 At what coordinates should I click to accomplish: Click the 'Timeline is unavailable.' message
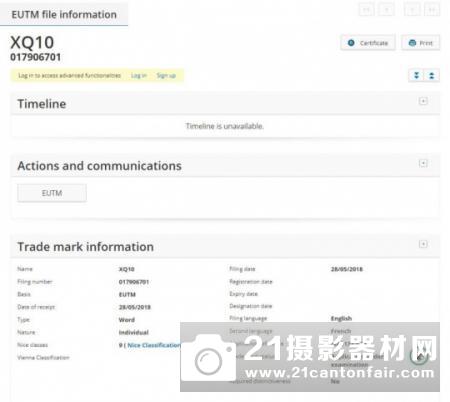pyautogui.click(x=225, y=126)
